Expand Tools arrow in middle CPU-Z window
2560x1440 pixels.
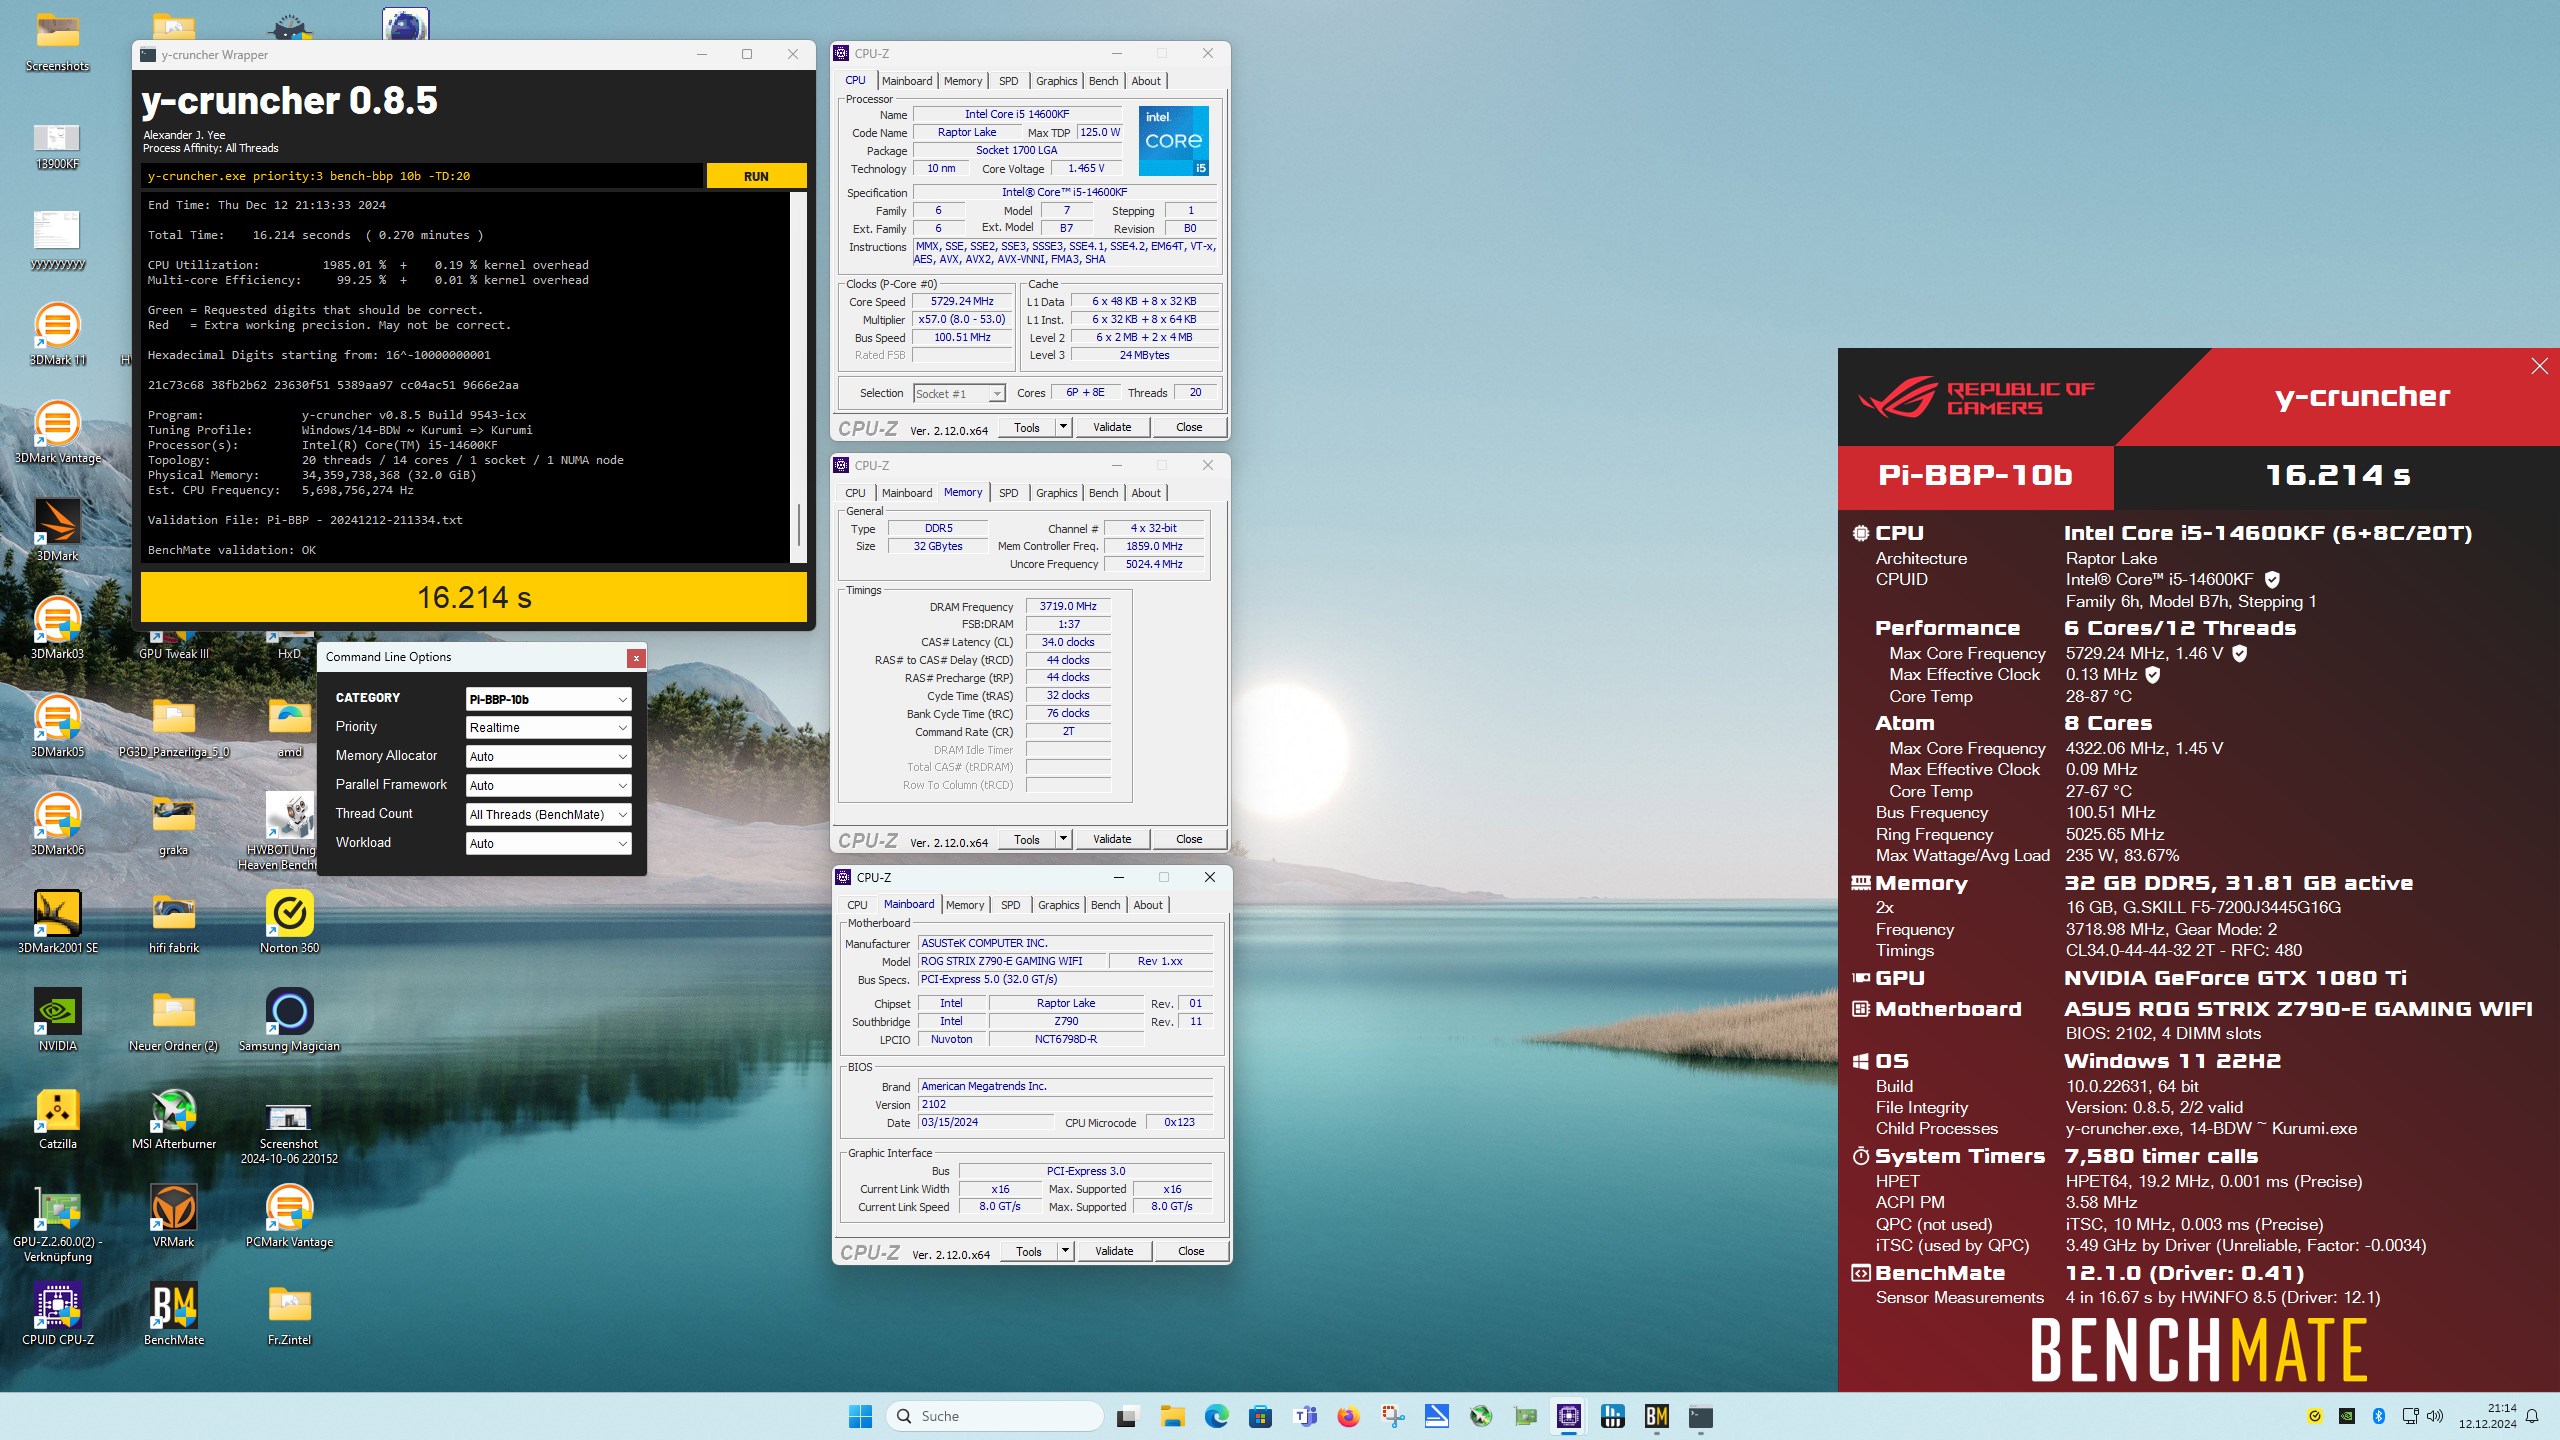pos(1063,840)
